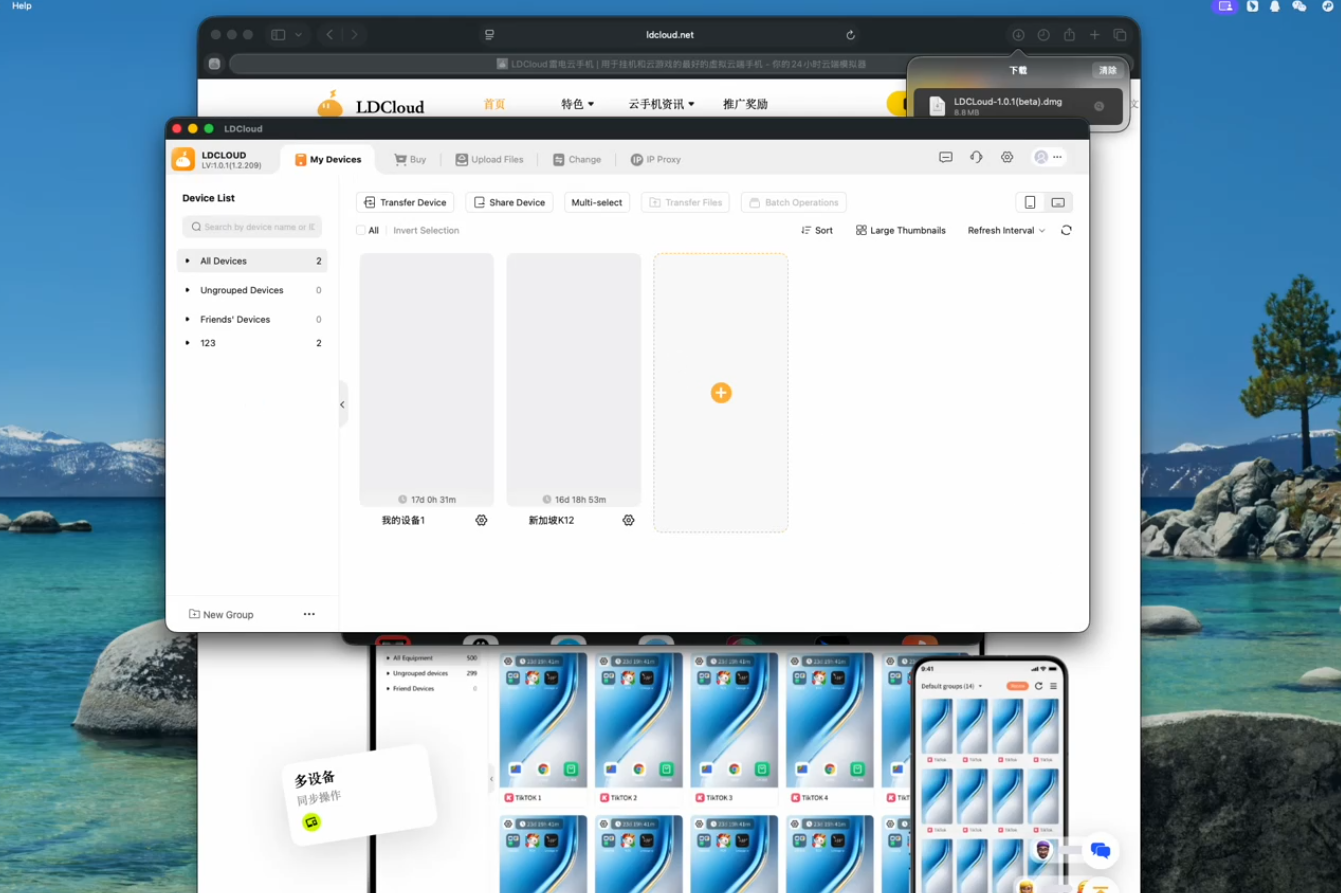Switch to the Upload Files tab
Screen dimensions: 1341x893
(489, 160)
